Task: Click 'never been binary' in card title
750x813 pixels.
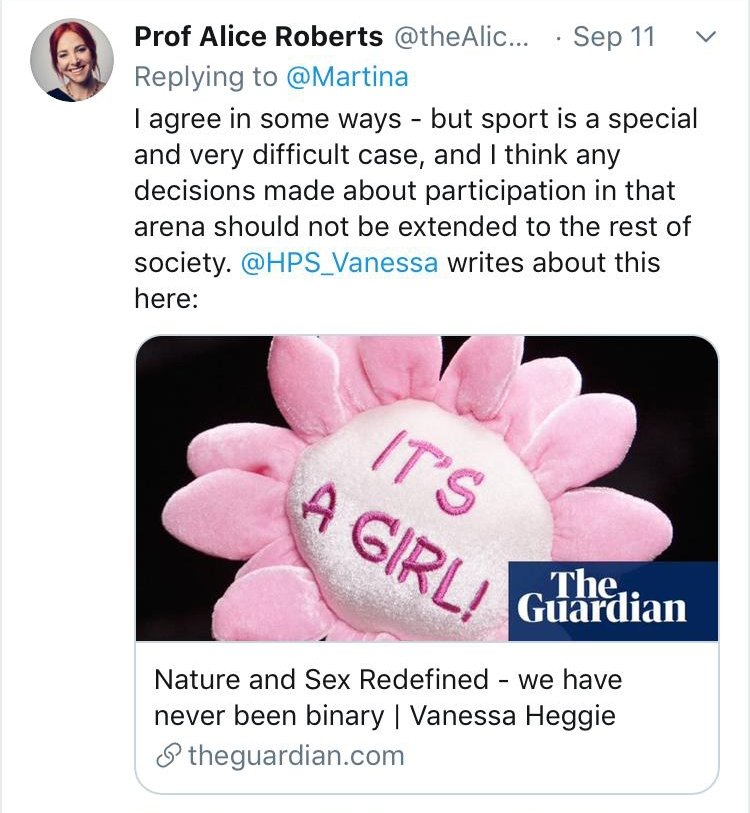Action: [x=269, y=716]
